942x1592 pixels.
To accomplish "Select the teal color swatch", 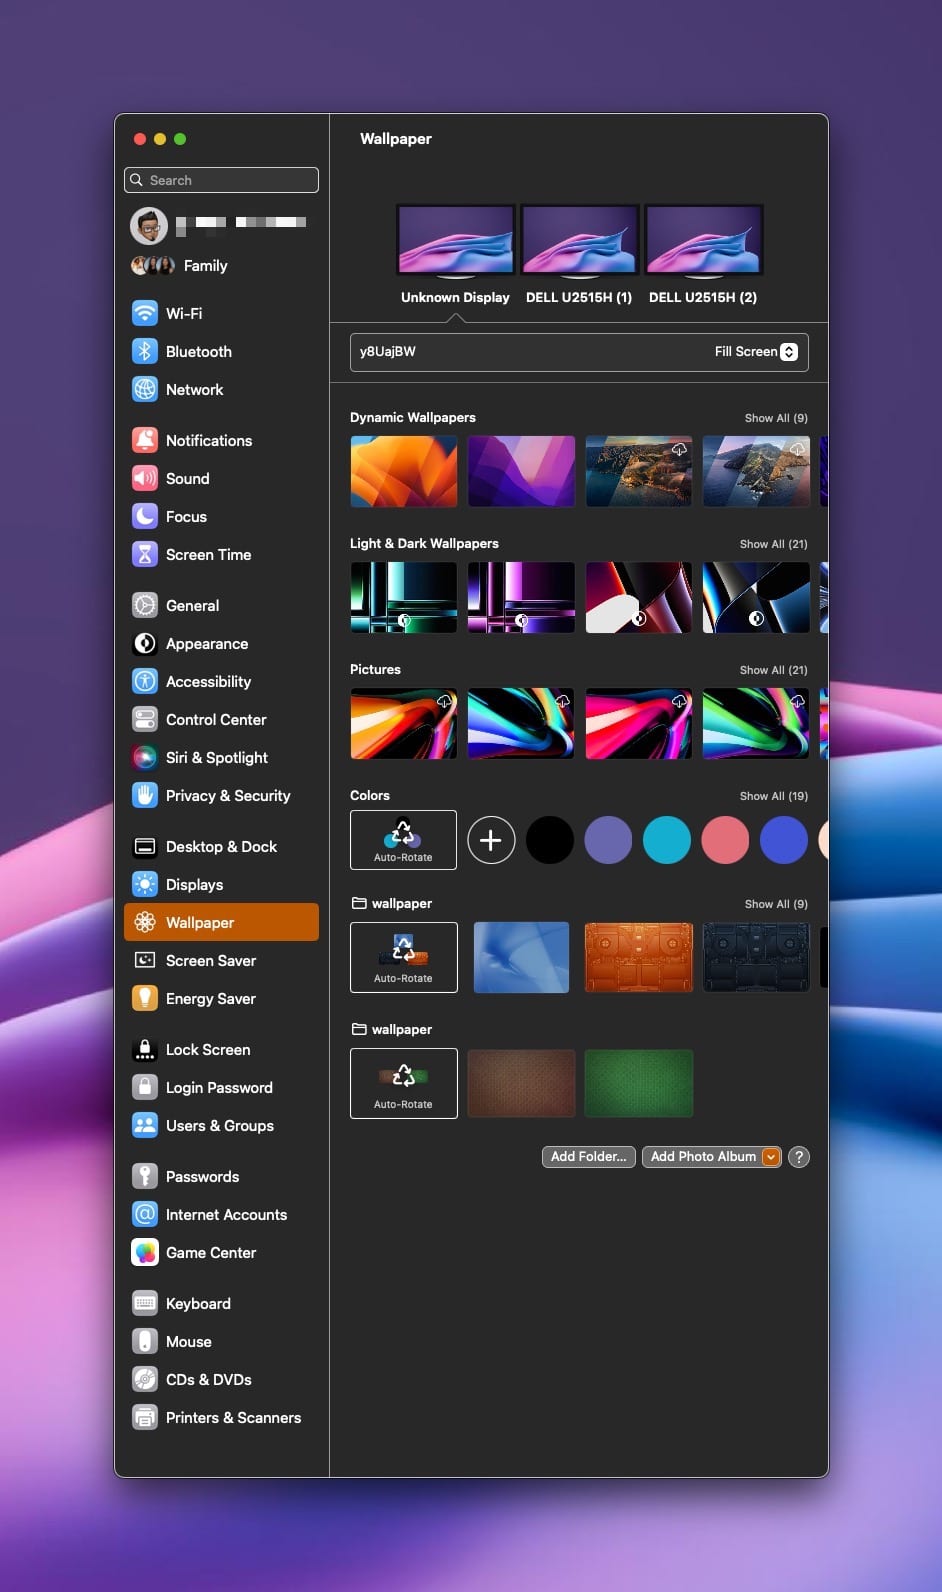I will [x=667, y=840].
